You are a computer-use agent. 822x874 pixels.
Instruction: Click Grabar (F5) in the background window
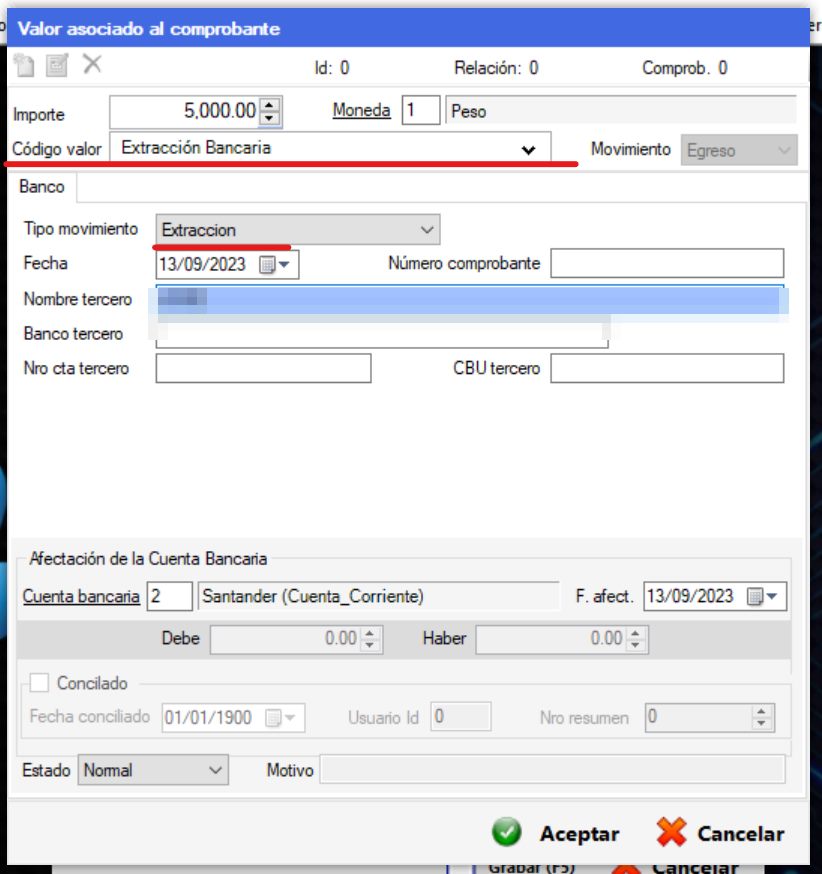[531, 867]
